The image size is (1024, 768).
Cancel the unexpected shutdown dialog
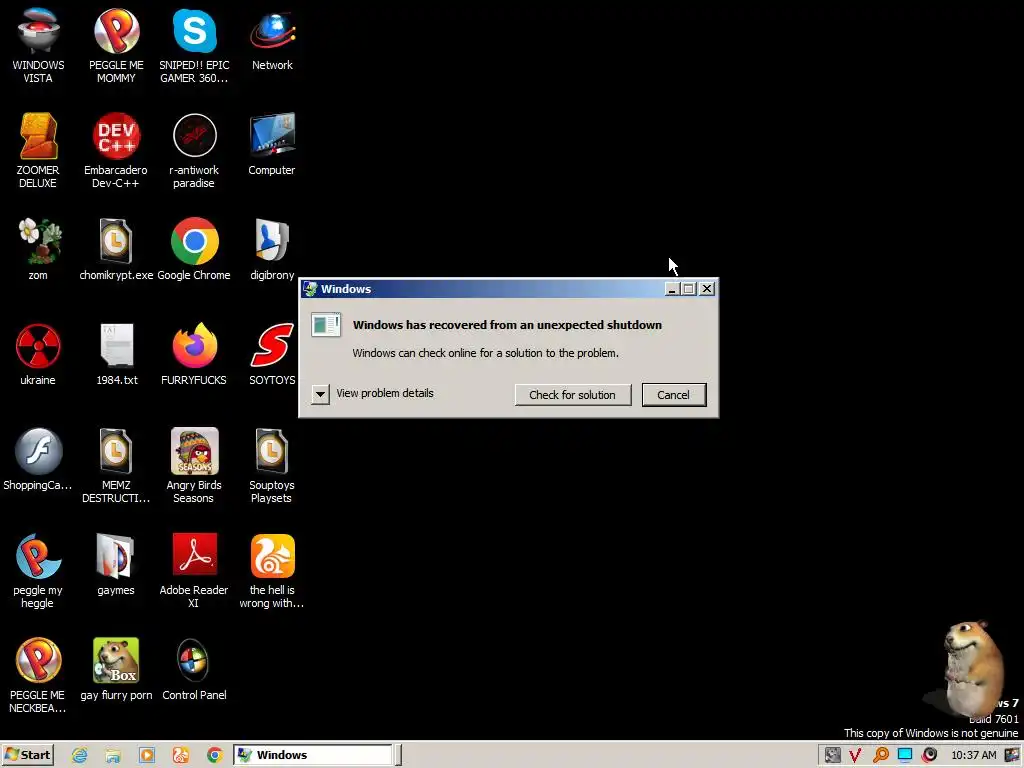pos(674,394)
